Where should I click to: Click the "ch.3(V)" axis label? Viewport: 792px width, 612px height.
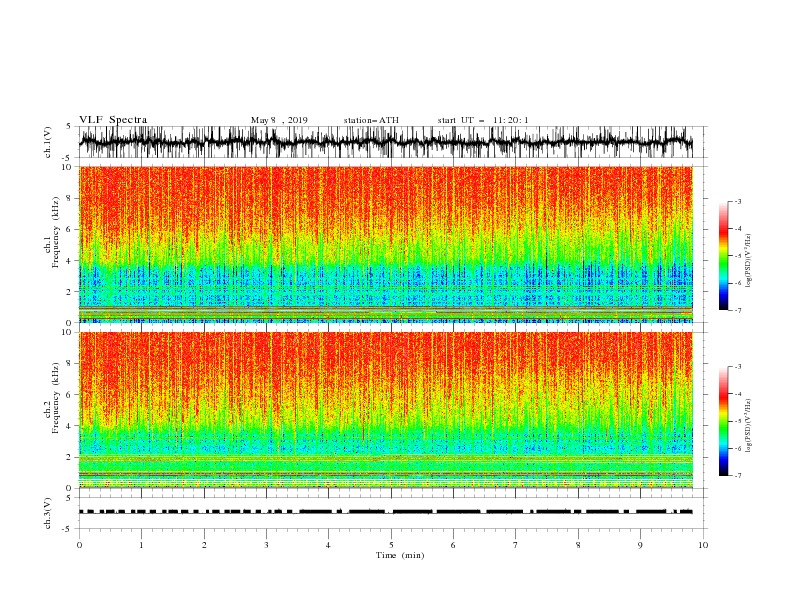(48, 513)
